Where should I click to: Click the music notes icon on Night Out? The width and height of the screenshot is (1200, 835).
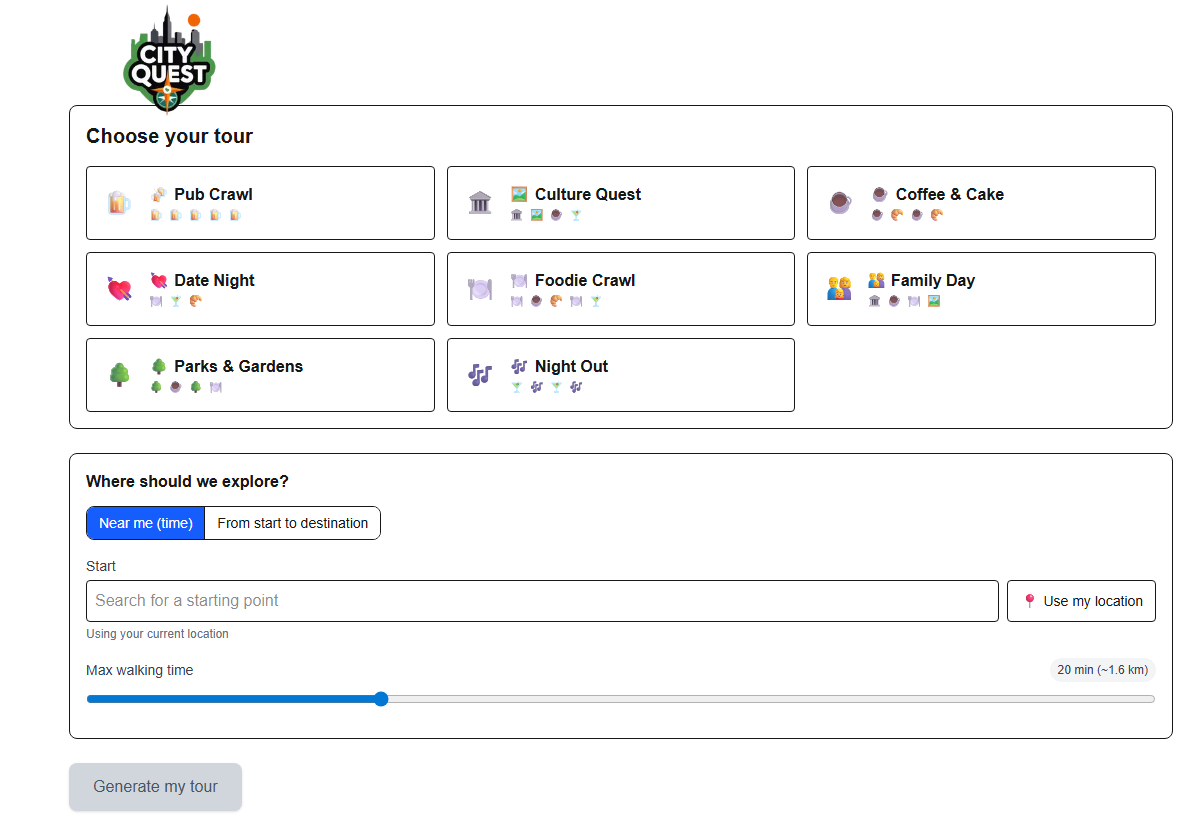[479, 374]
